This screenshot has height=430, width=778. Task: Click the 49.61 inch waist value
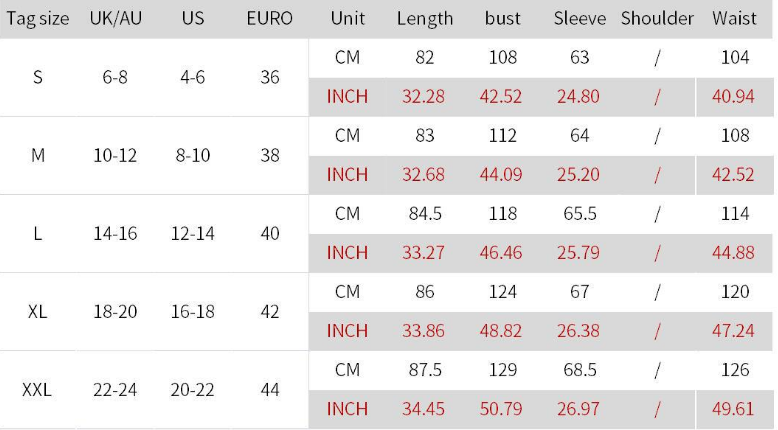point(733,408)
